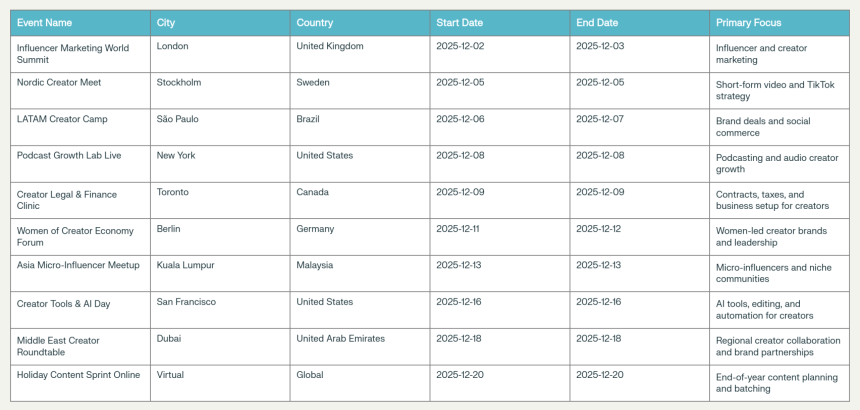Image resolution: width=860 pixels, height=410 pixels.
Task: Click the Kuala Lumpur city cell
Action: [x=186, y=265]
